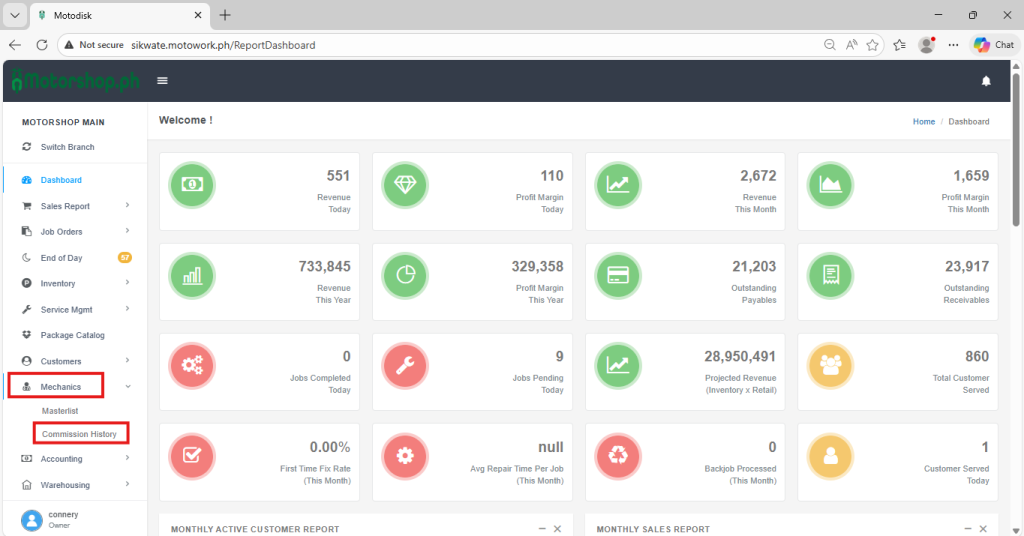Click the Revenue Today money icon
1024x536 pixels.
191,185
